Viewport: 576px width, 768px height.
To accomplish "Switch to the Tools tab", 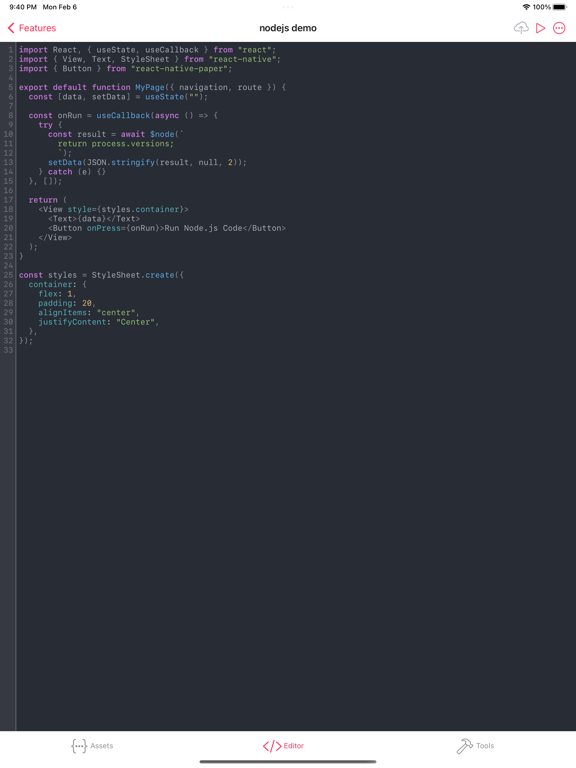I will [475, 745].
